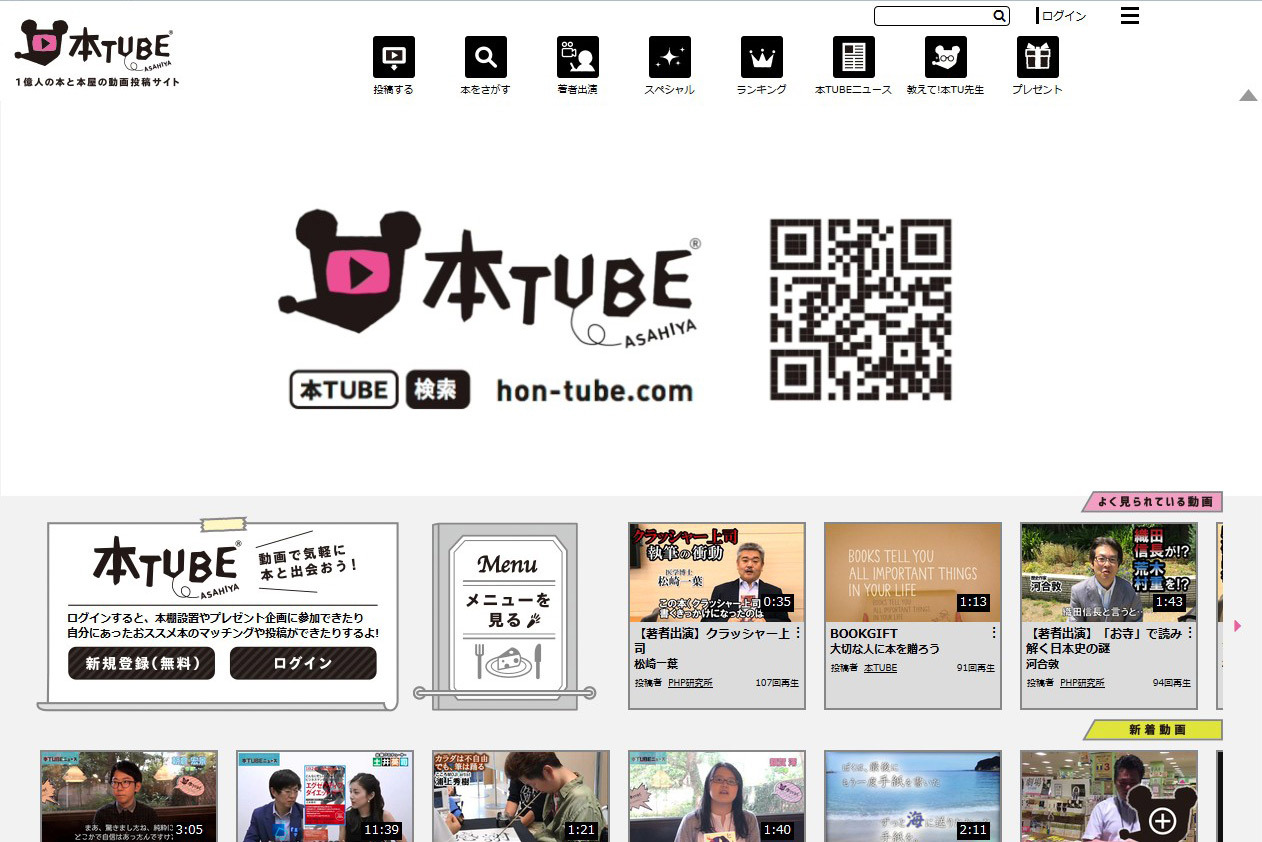Open the 【著者出演】クラッシャー上司 video title
This screenshot has width=1262, height=842.
(712, 641)
